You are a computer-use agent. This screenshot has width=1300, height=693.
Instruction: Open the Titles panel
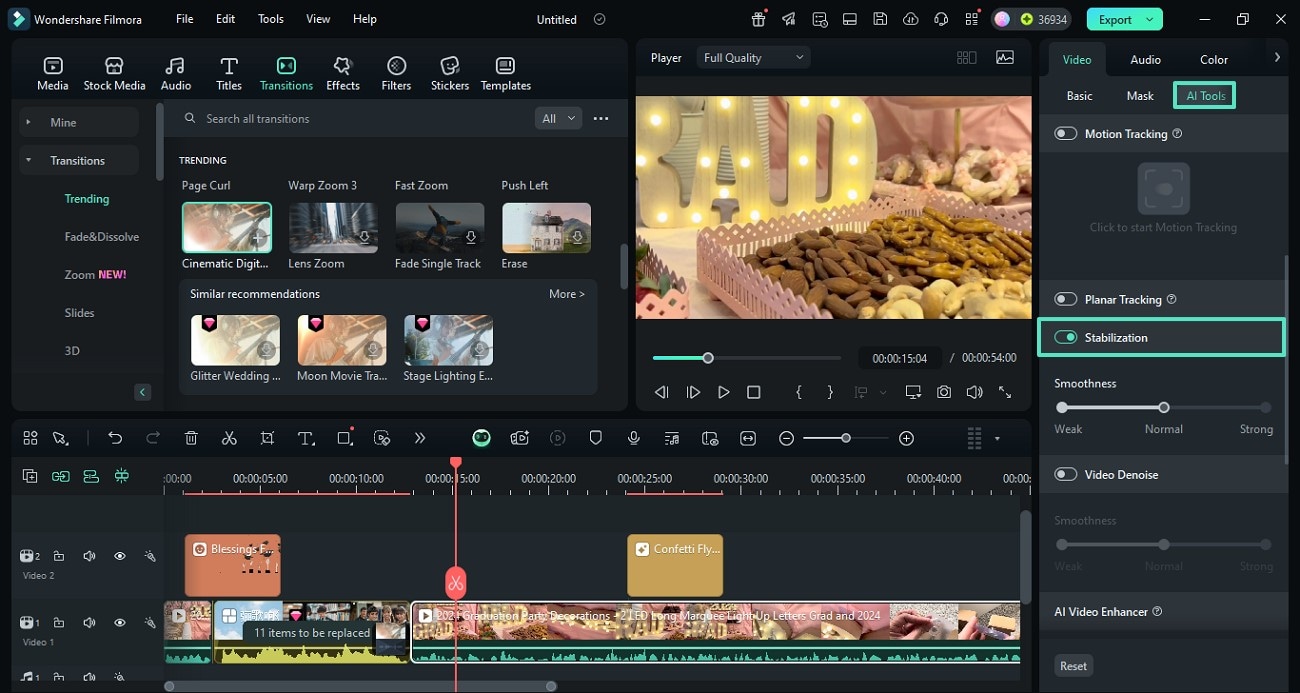coord(229,74)
